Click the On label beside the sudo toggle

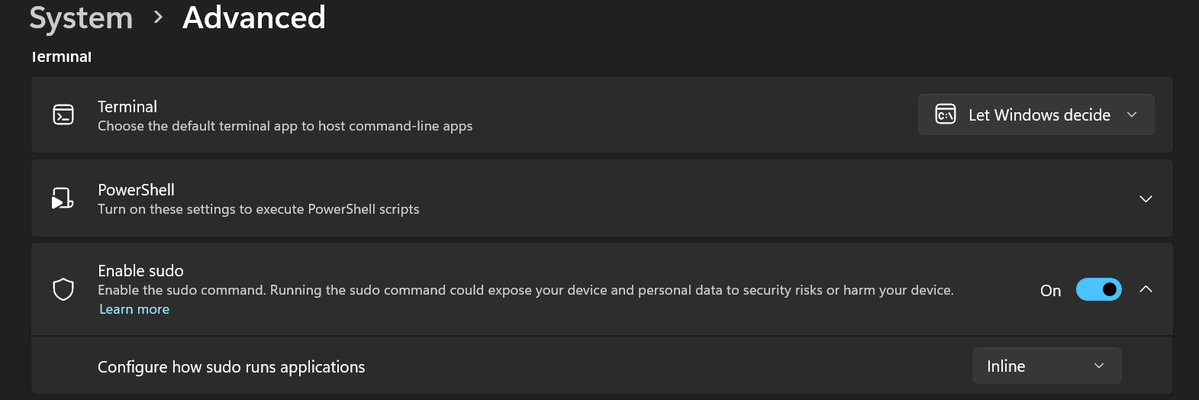(1050, 291)
